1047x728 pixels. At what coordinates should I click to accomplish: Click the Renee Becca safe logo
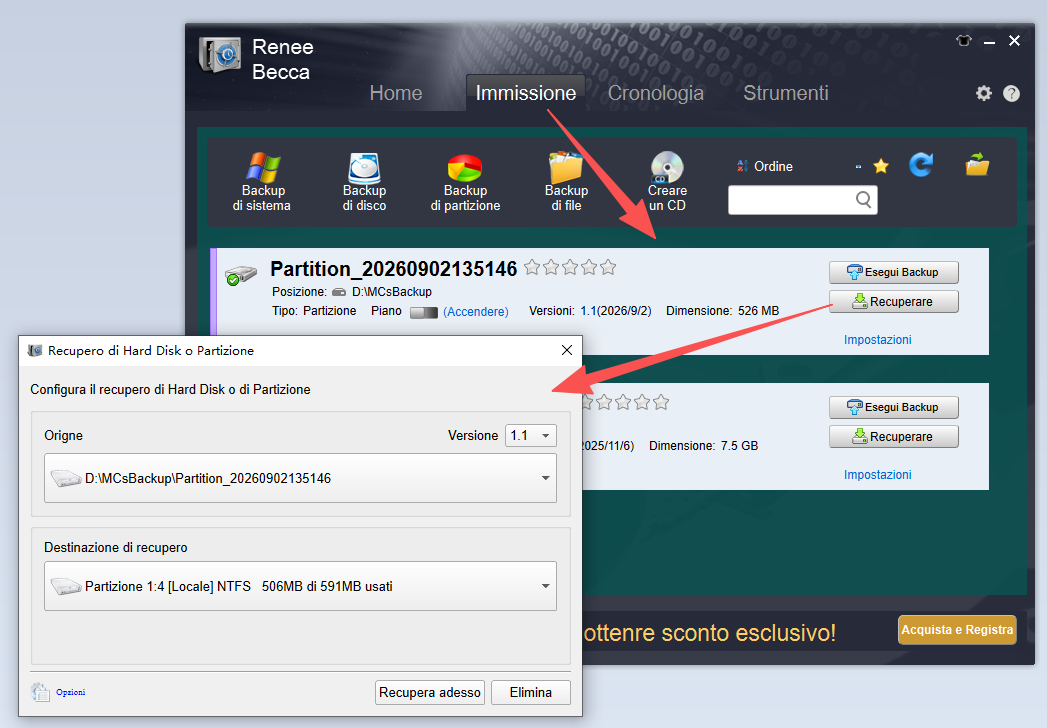click(x=220, y=55)
